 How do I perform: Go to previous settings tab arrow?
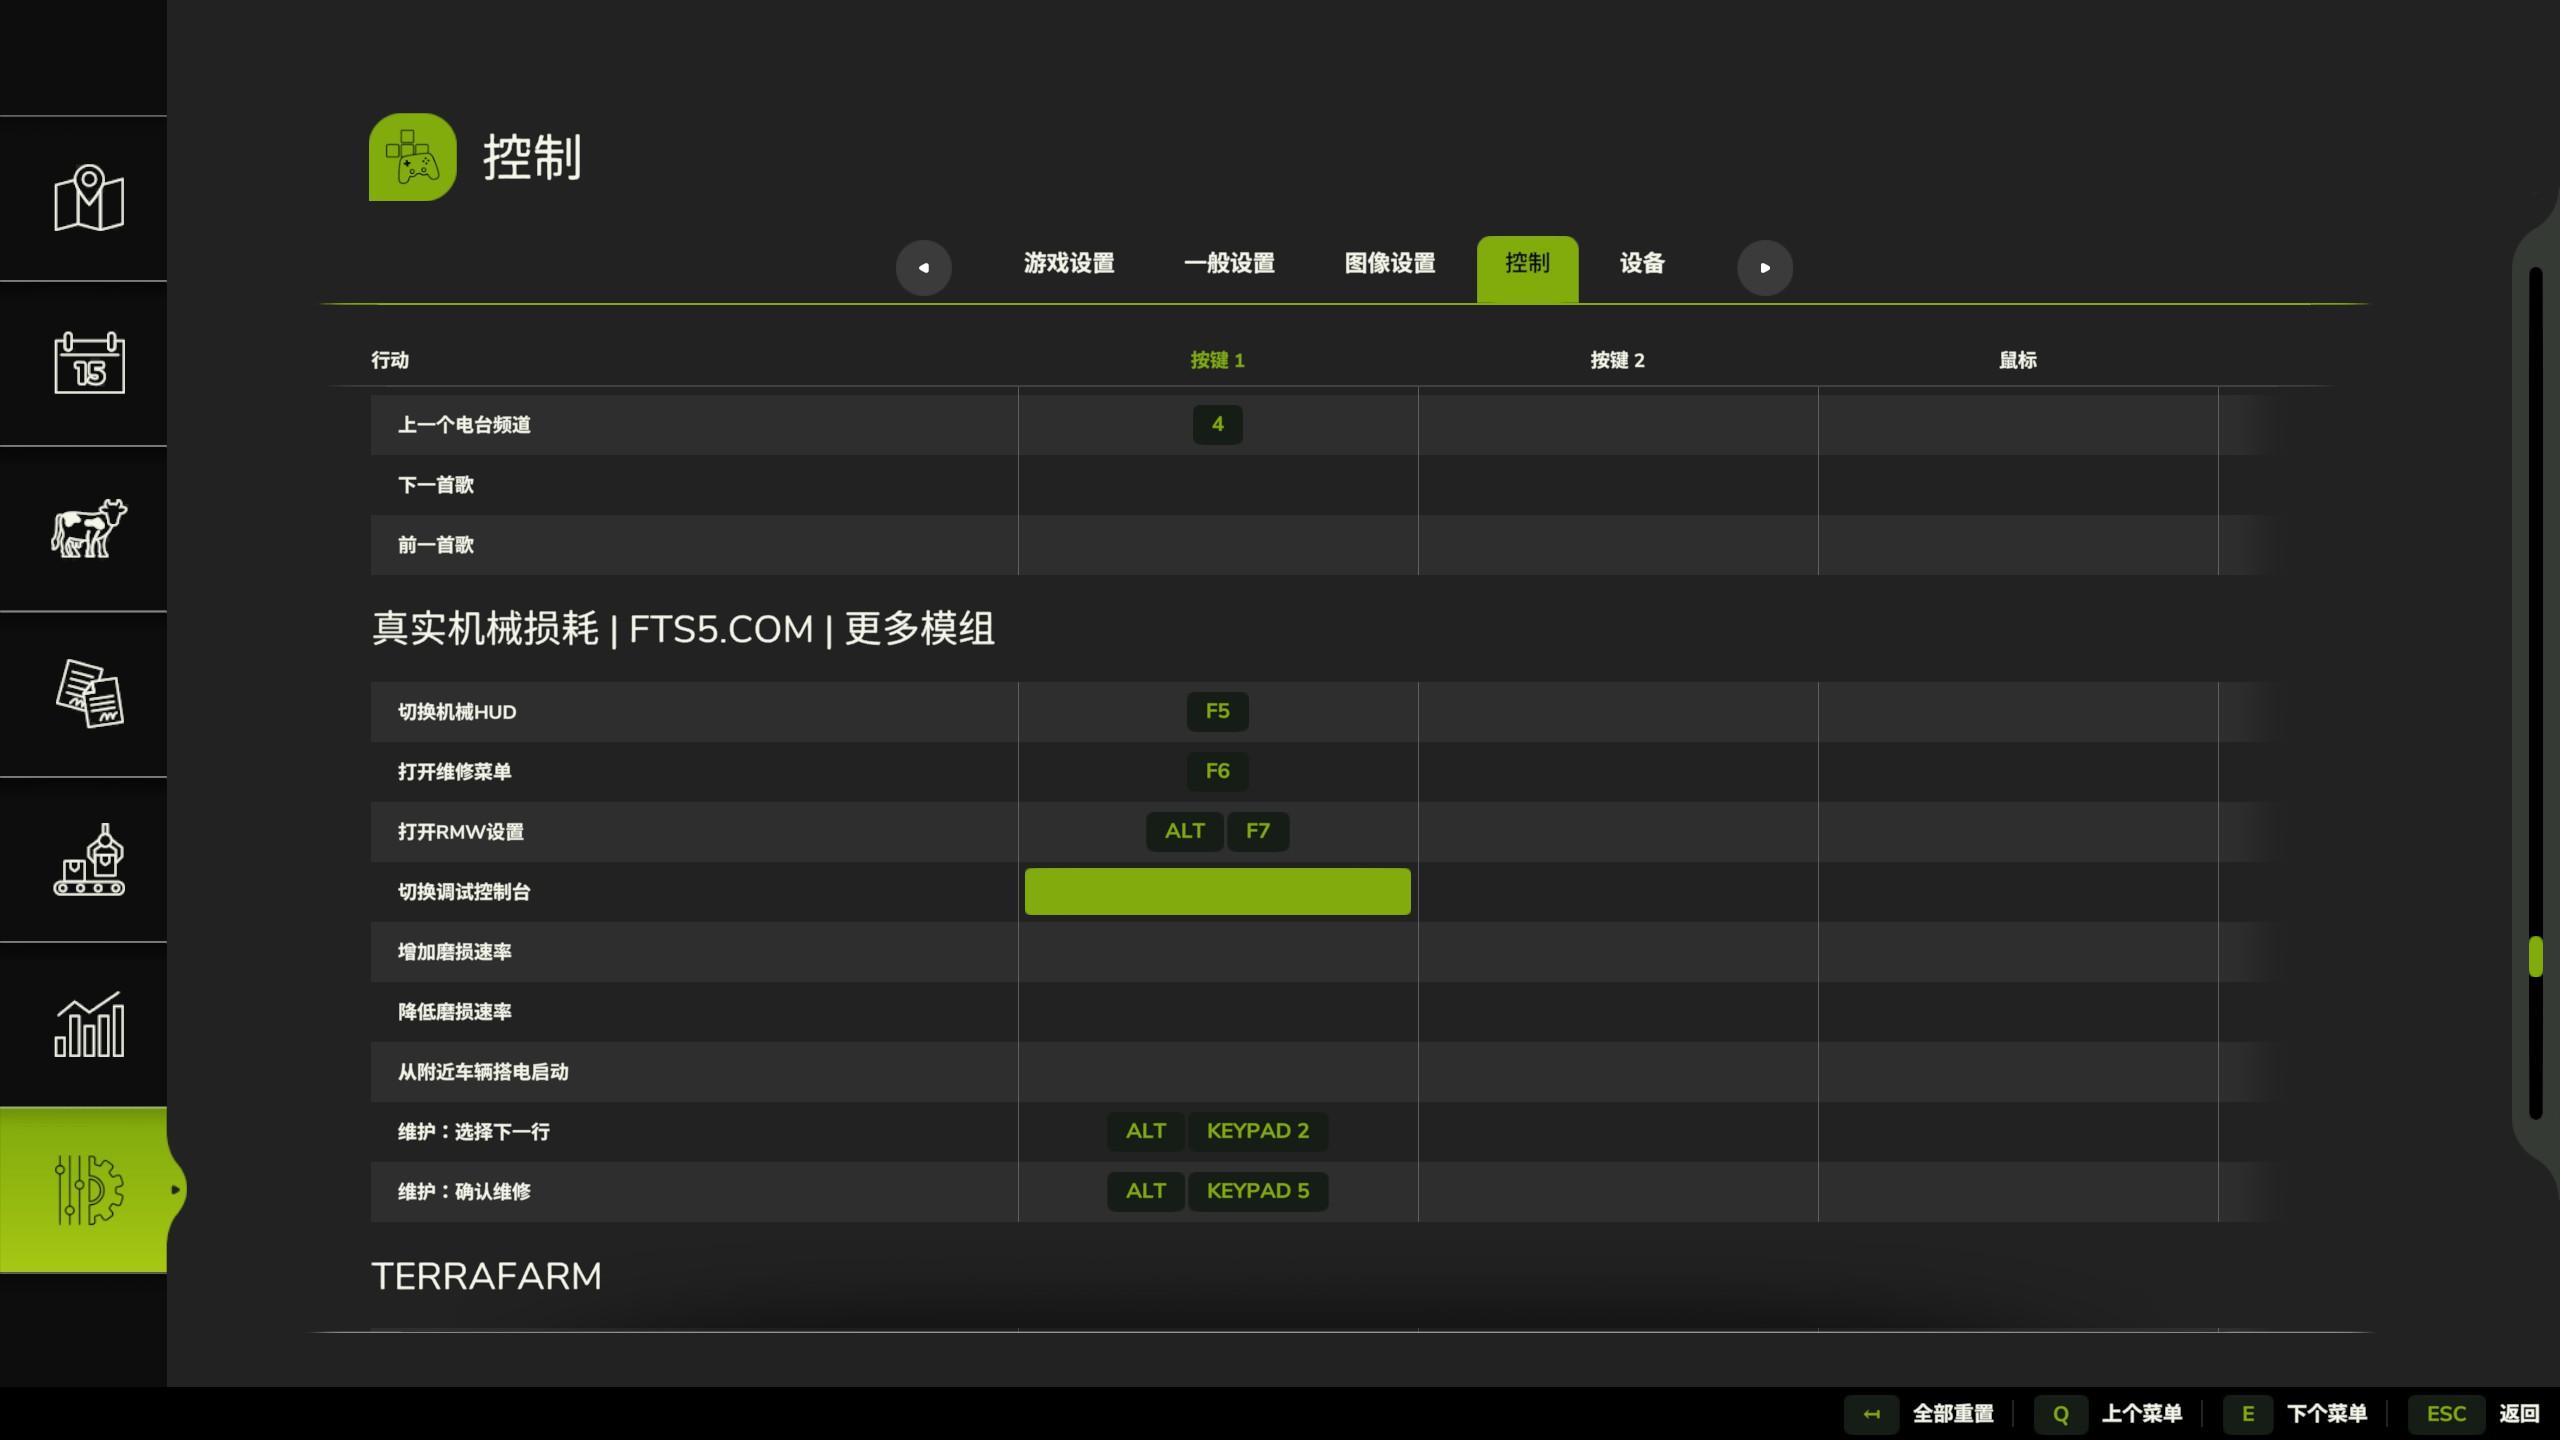click(x=923, y=267)
